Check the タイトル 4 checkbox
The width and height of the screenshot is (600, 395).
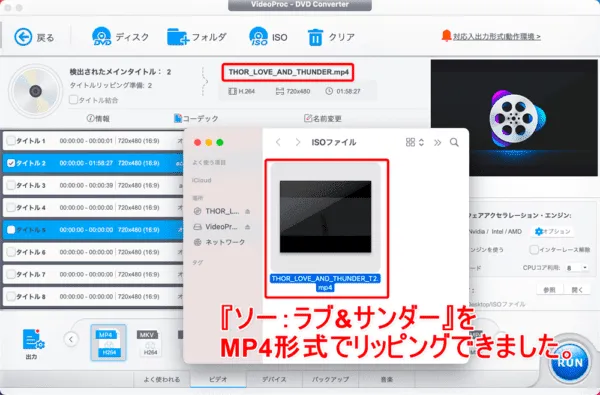11,207
